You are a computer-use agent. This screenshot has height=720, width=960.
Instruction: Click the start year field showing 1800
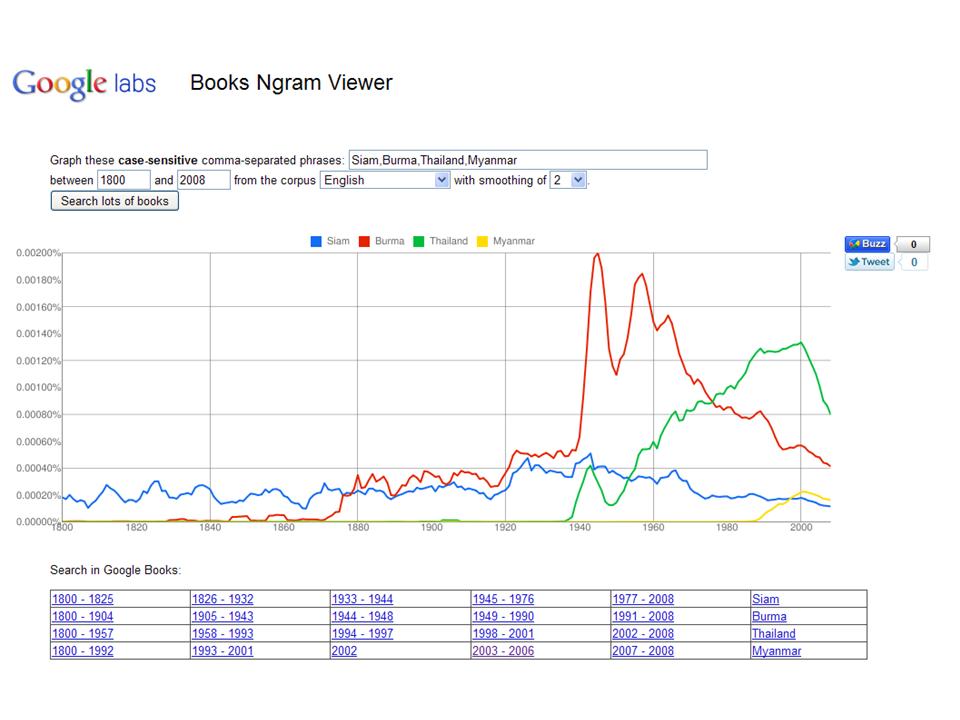pos(123,180)
